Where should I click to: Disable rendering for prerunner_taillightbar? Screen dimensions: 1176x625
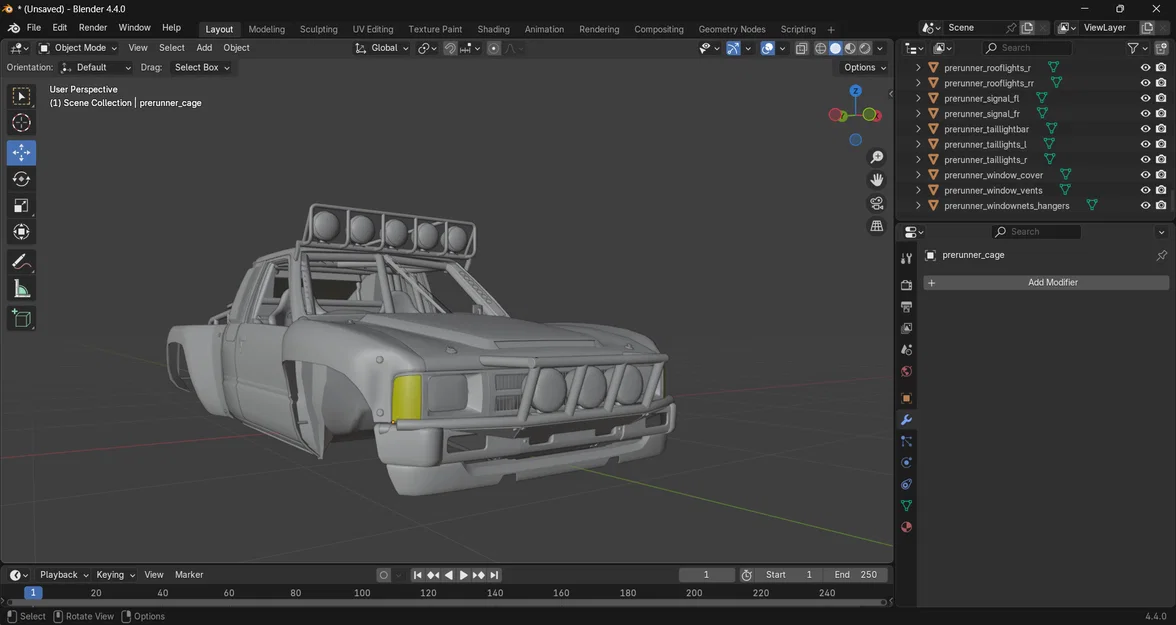[x=1161, y=129]
